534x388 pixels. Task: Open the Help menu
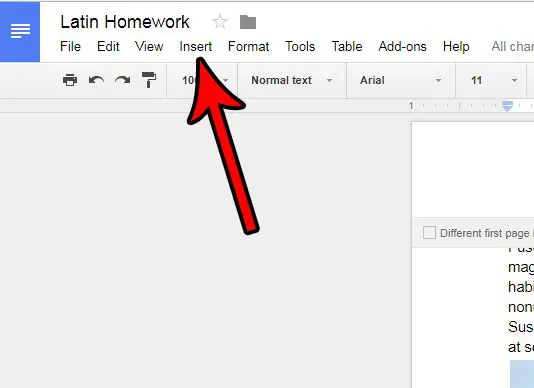(x=456, y=46)
